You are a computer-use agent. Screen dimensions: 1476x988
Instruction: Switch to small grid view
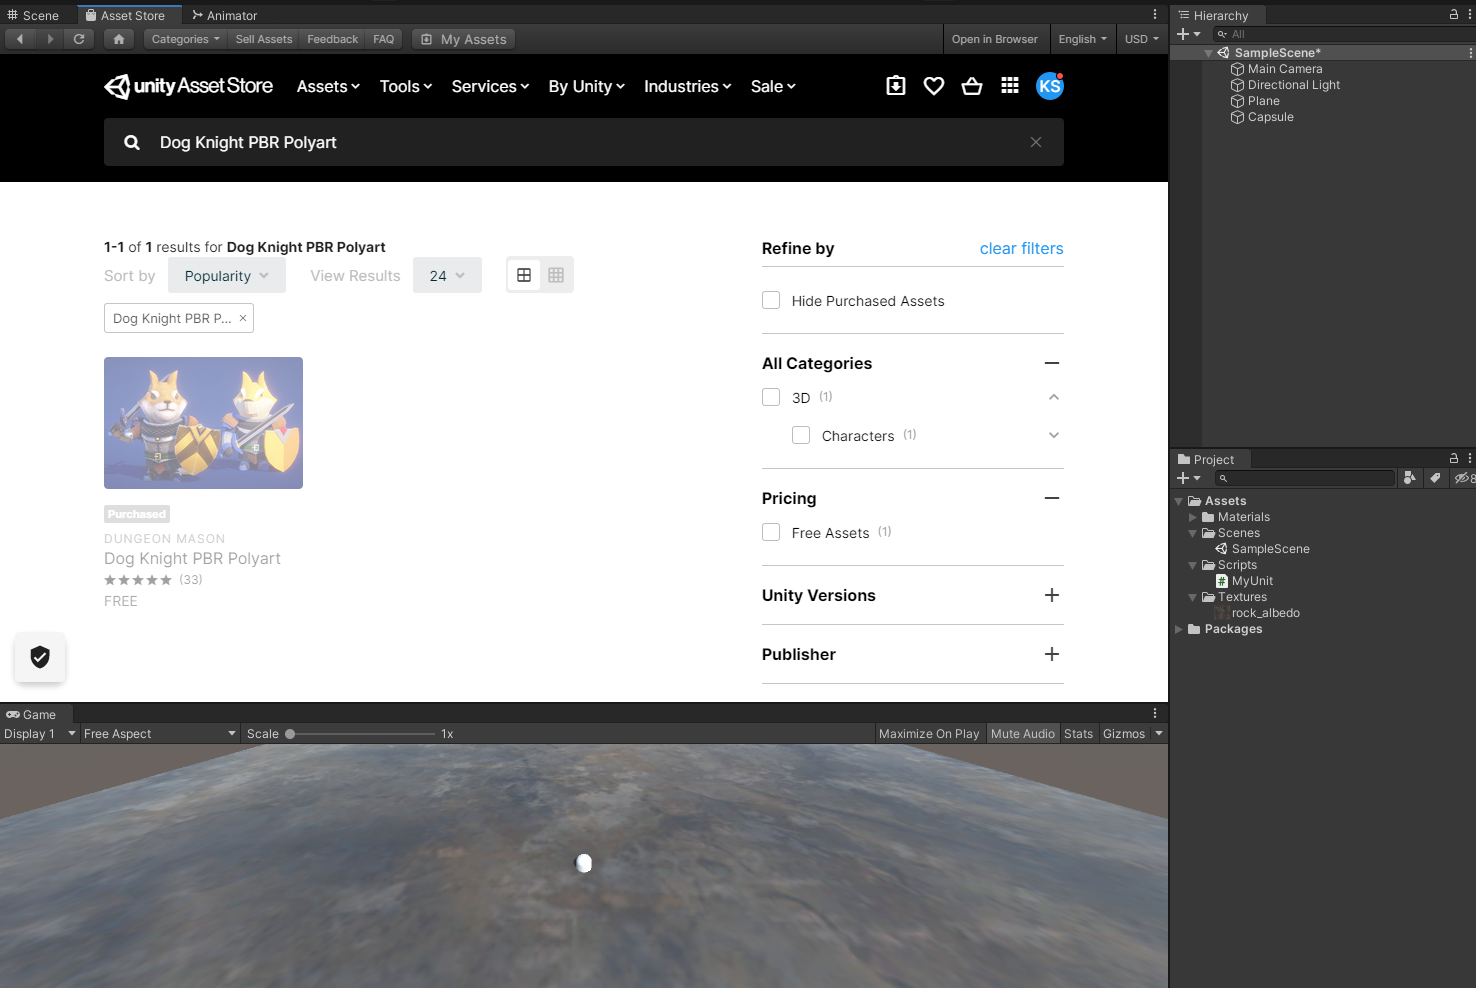click(x=556, y=275)
